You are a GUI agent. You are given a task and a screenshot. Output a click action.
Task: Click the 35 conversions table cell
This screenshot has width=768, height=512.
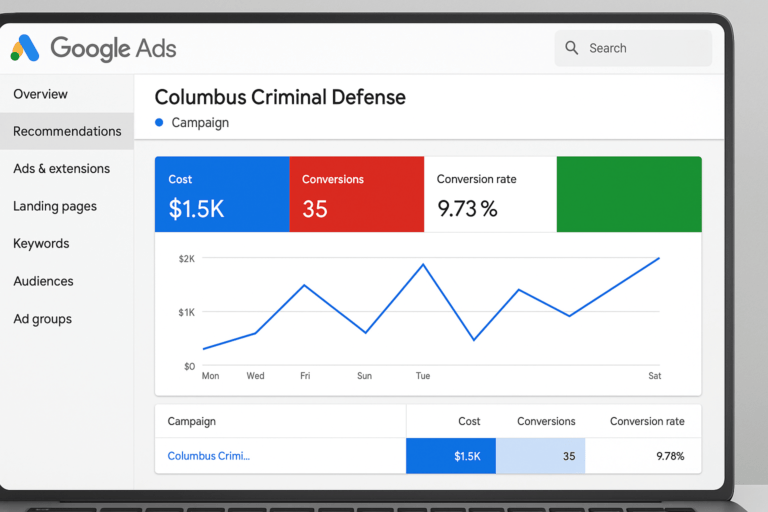click(540, 456)
